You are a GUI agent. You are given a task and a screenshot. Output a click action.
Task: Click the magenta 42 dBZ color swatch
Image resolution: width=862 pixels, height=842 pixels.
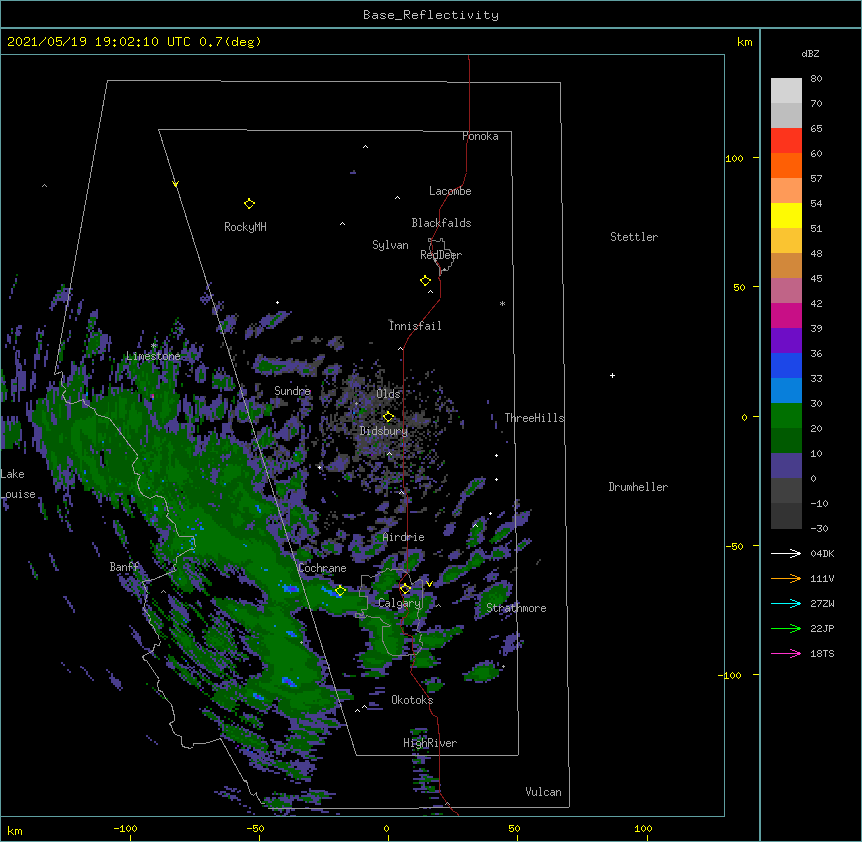tap(786, 315)
